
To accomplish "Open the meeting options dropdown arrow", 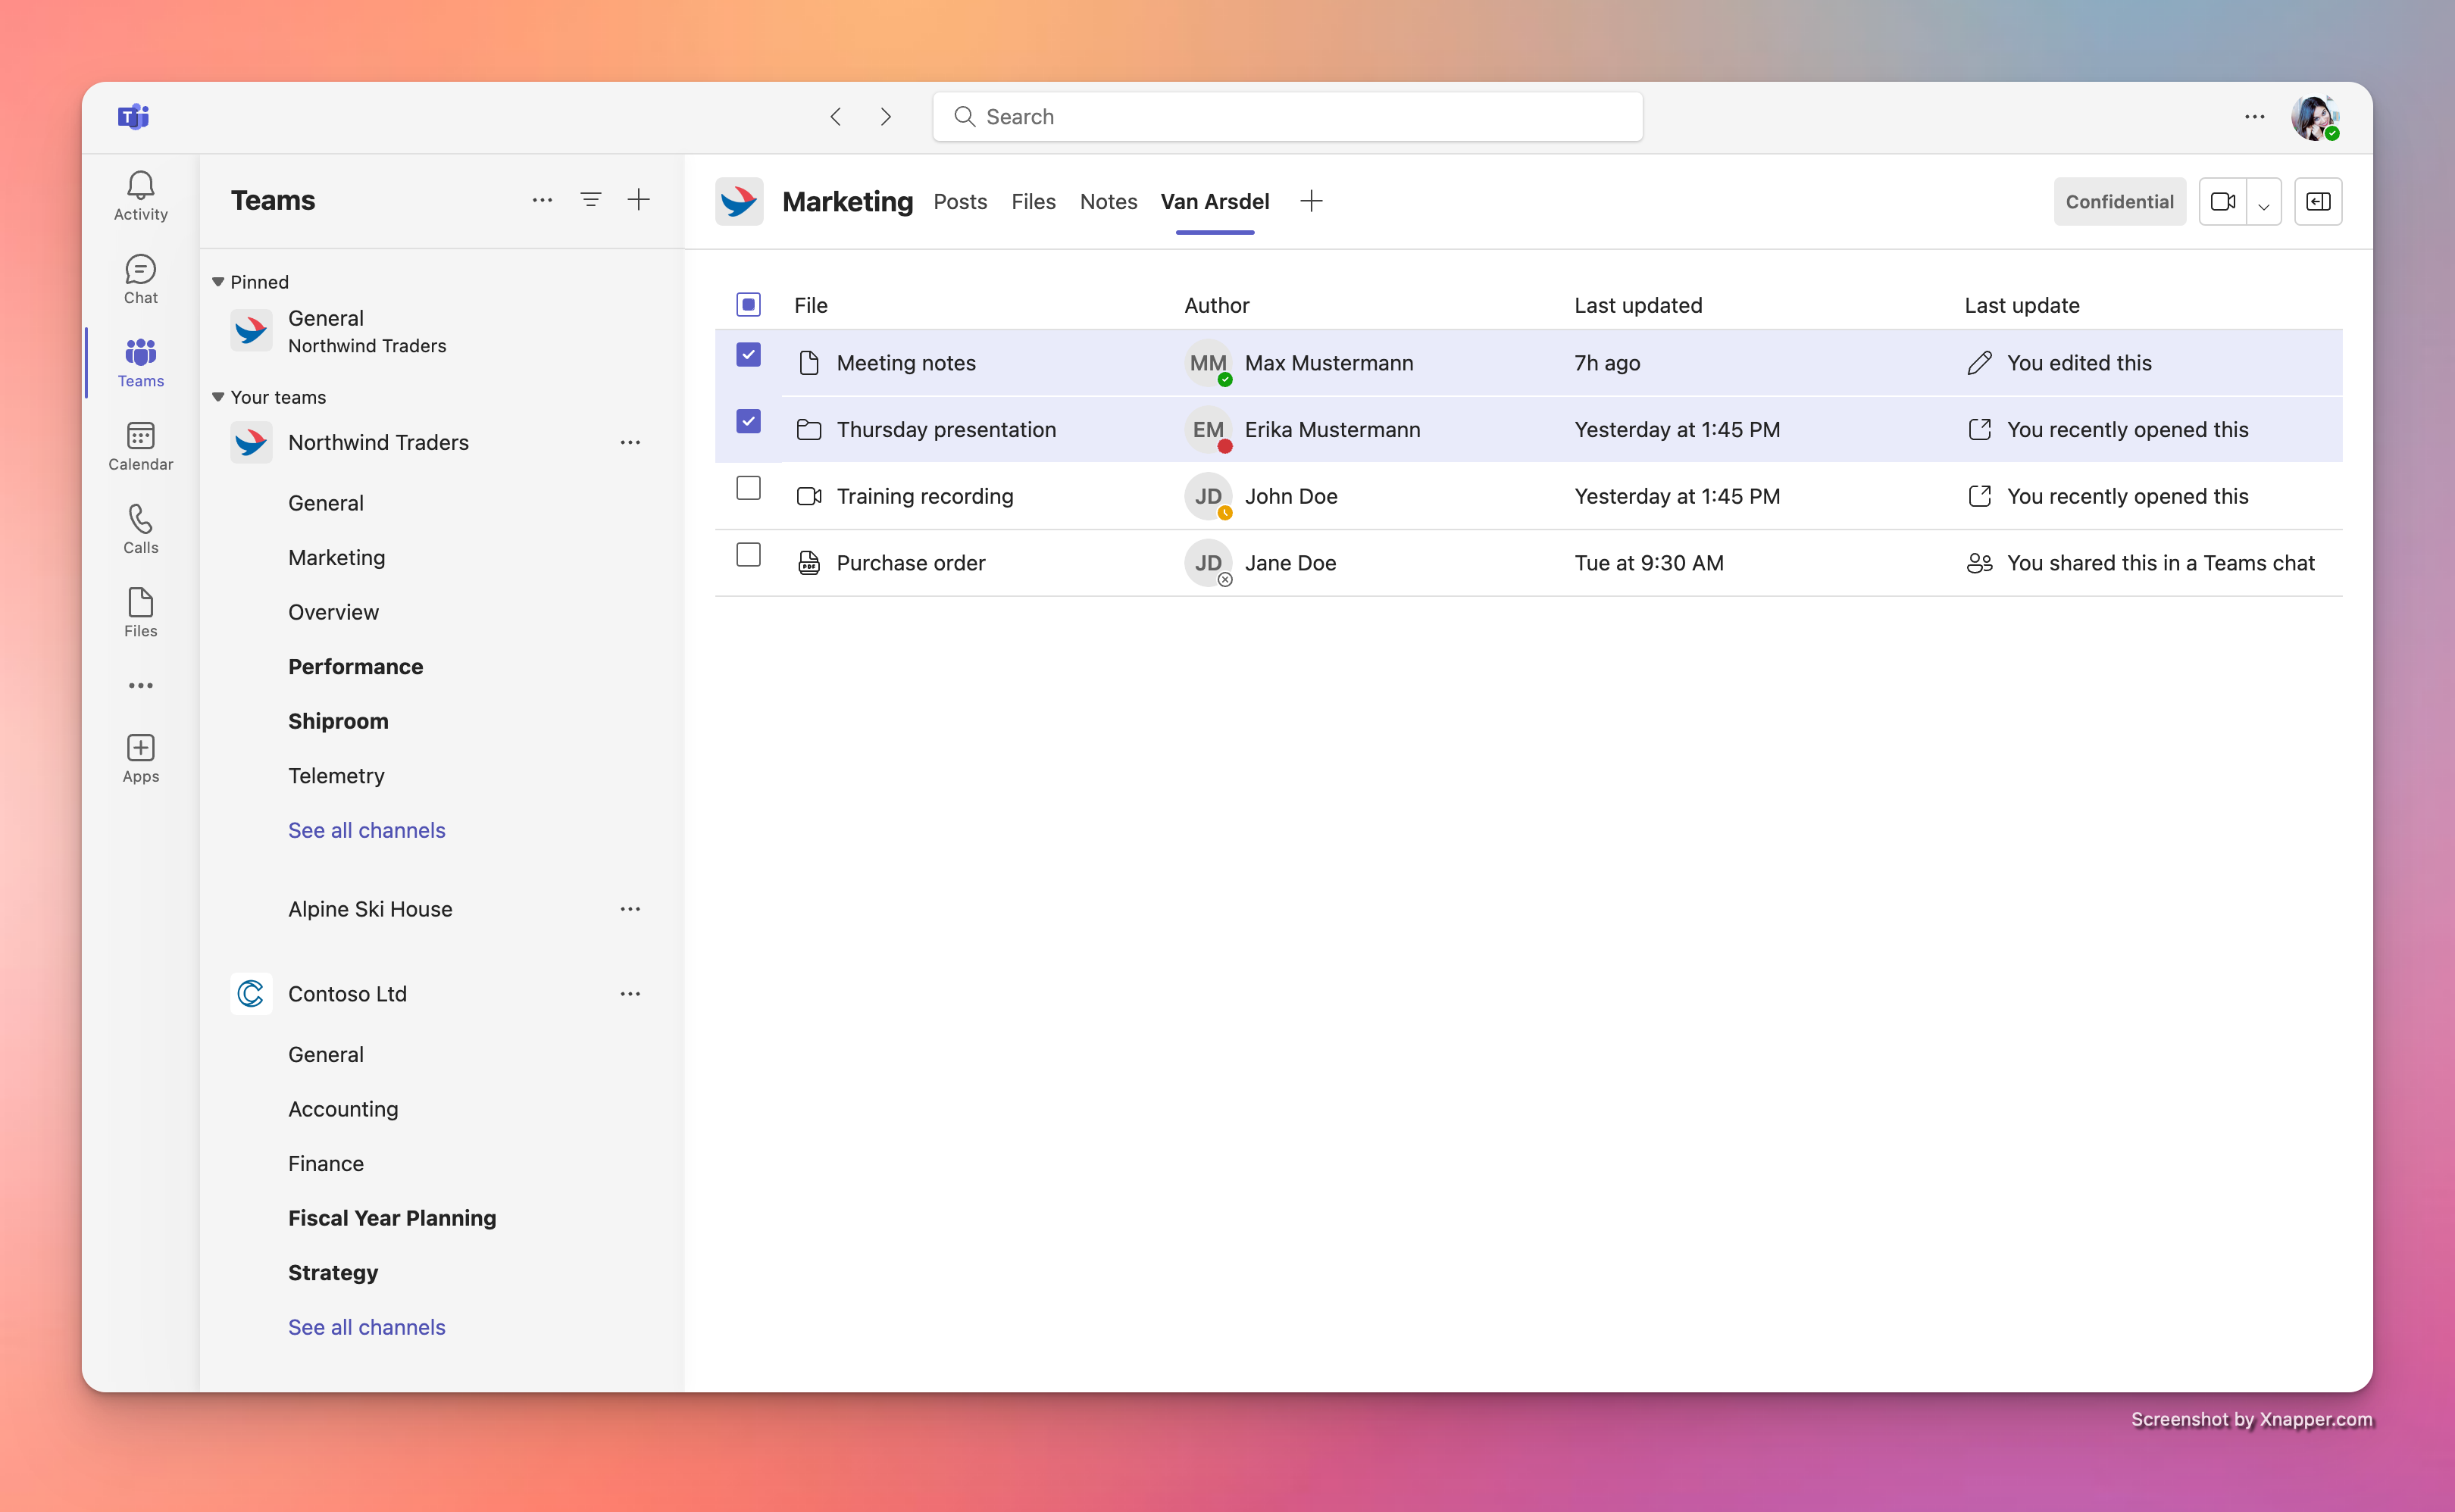I will coord(2264,202).
